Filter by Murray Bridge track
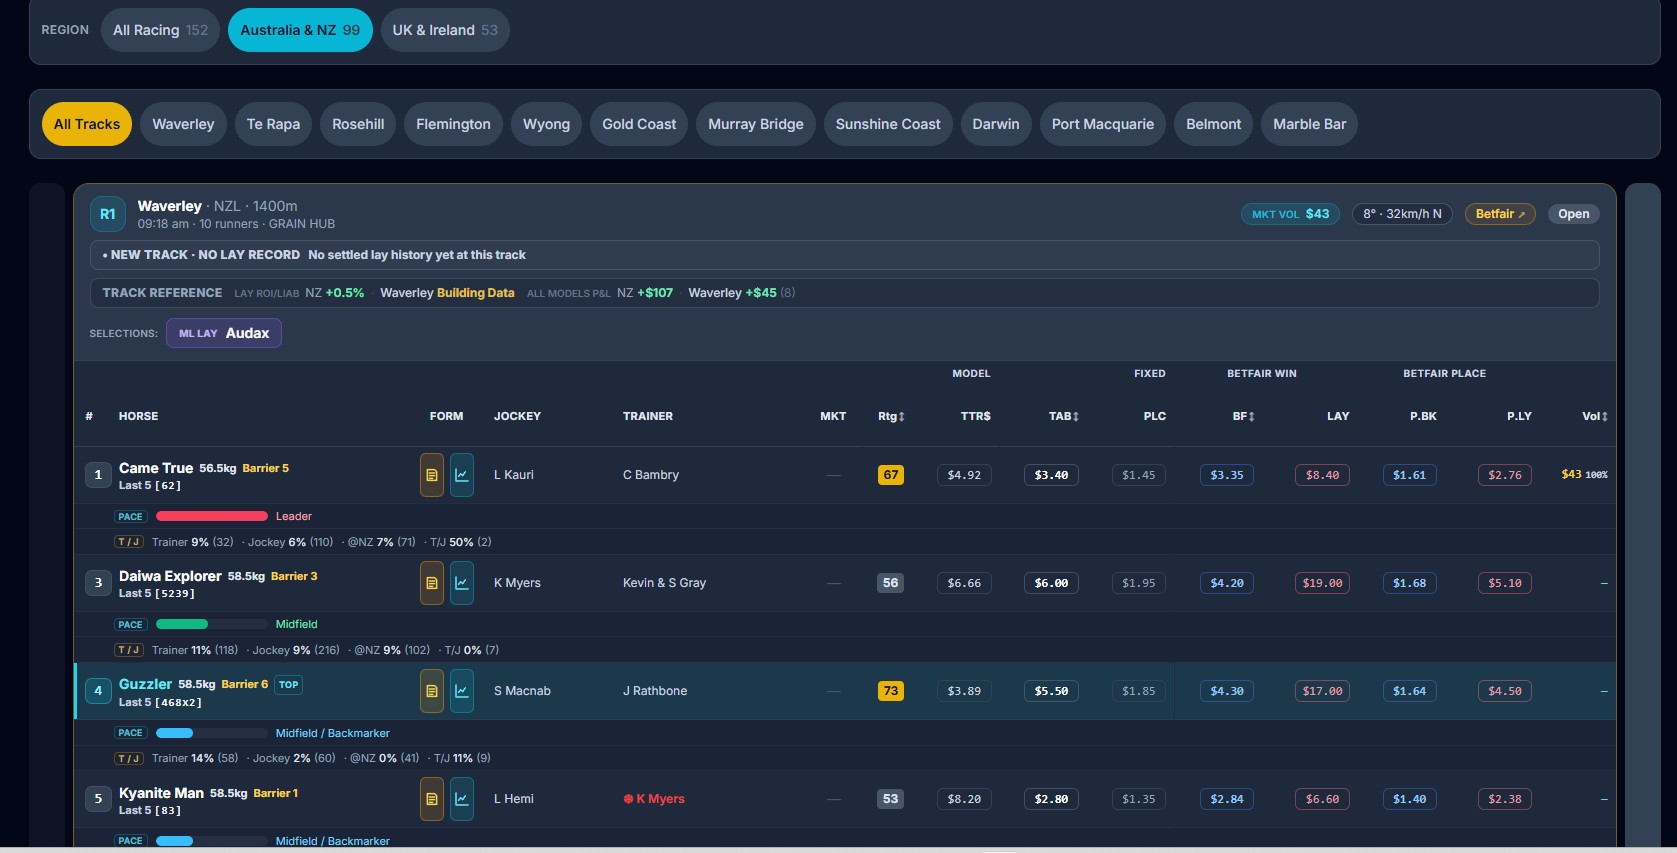The width and height of the screenshot is (1677, 853). [x=756, y=124]
